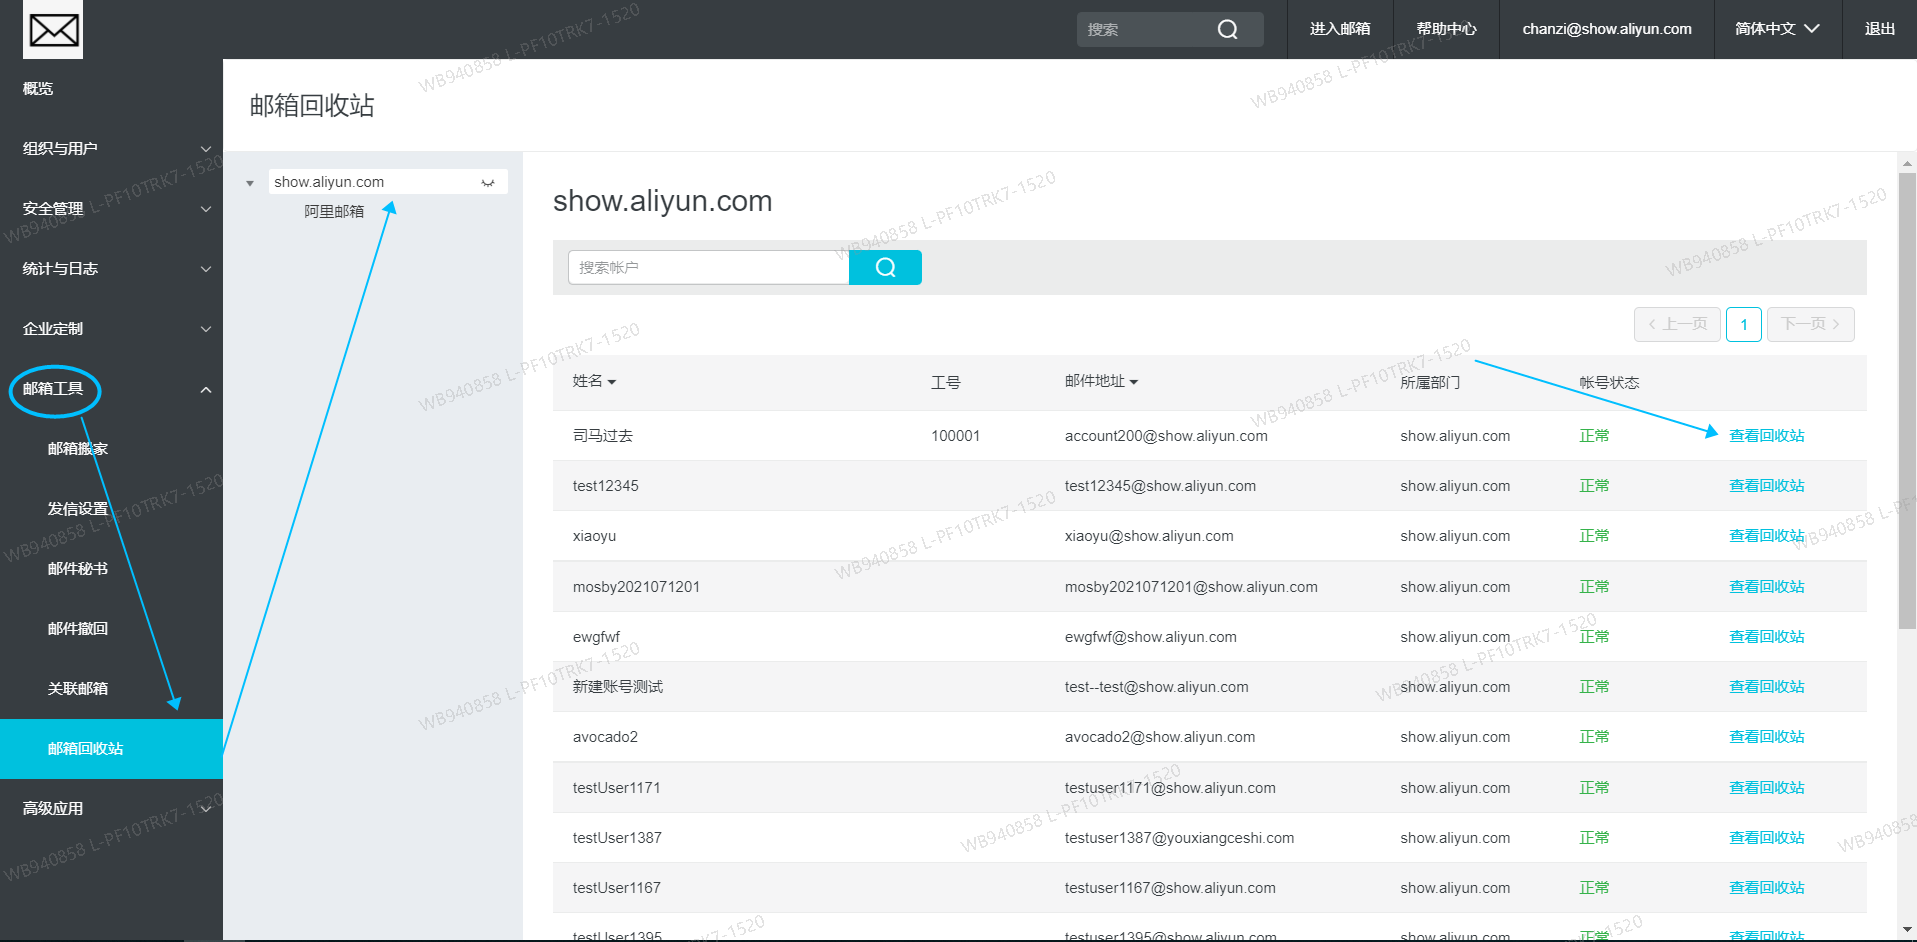The image size is (1917, 942).
Task: View recycle bin for avocado2
Action: (1766, 737)
